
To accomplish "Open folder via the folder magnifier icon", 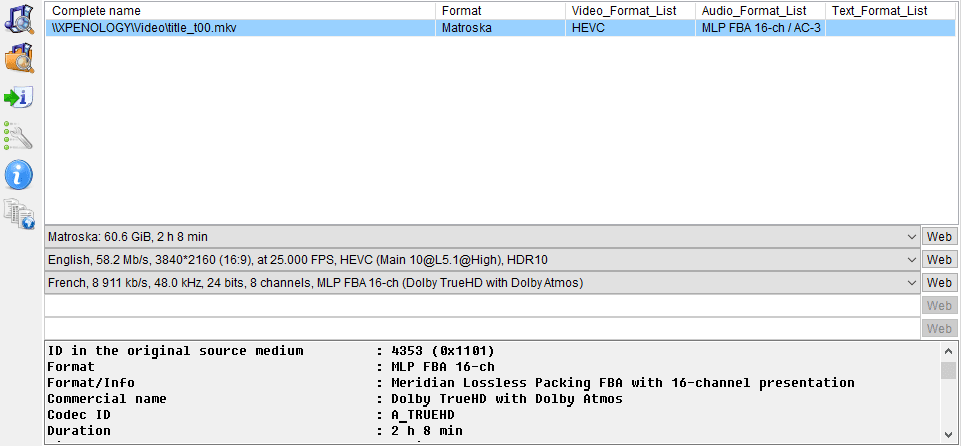I will (19, 58).
